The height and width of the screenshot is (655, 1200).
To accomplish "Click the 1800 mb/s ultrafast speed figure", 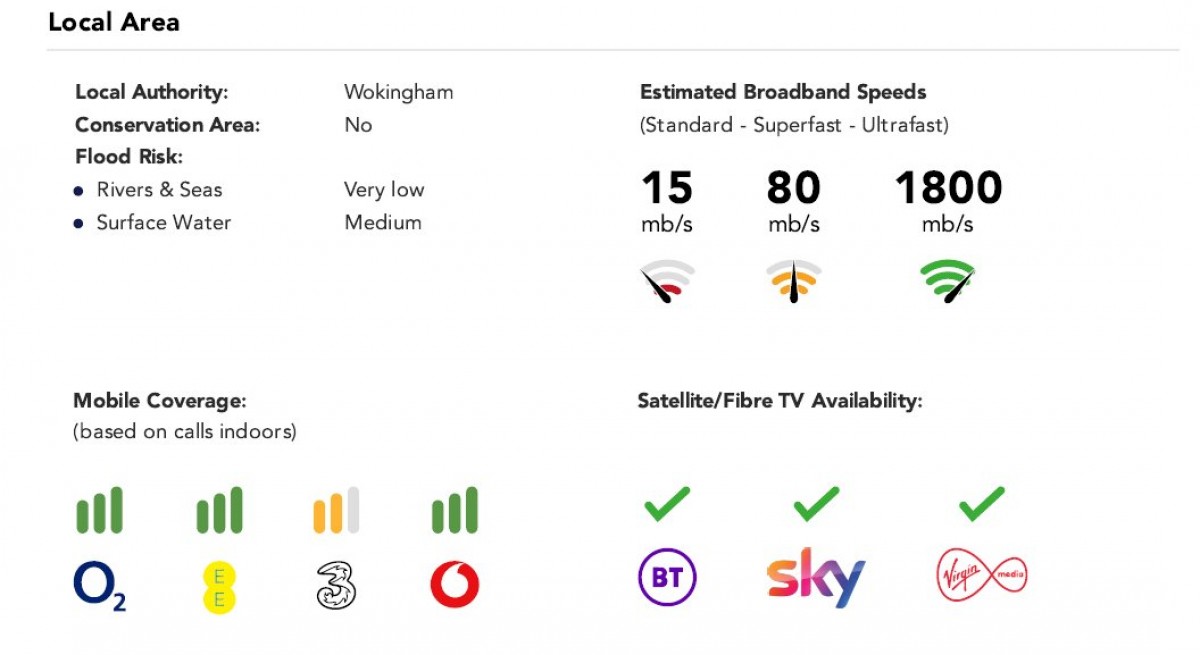I will pyautogui.click(x=947, y=188).
